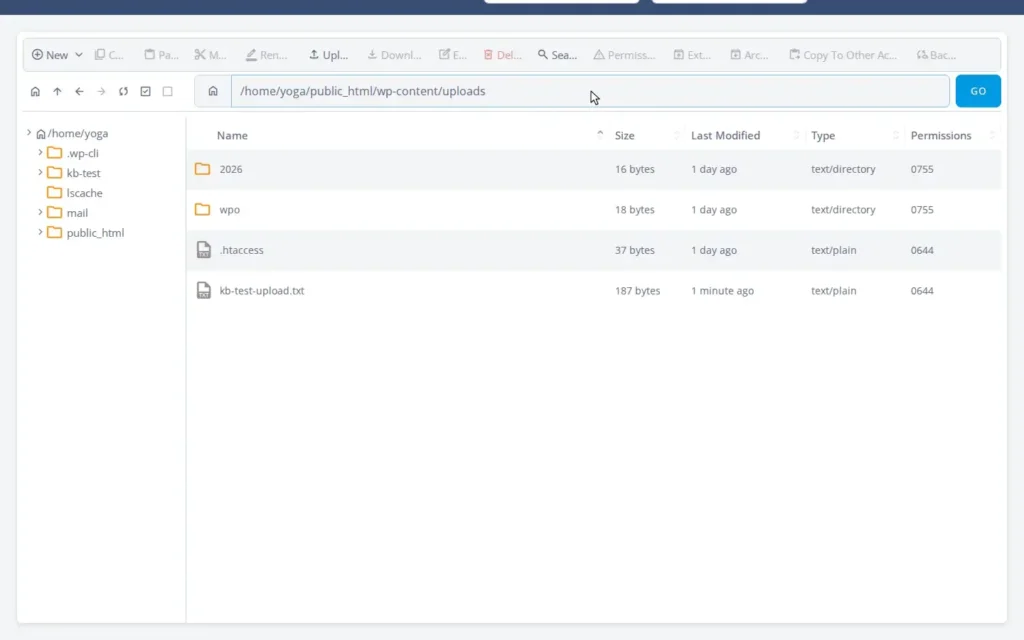Image resolution: width=1024 pixels, height=640 pixels.
Task: Click the 37 bytes size cell
Action: 634,250
